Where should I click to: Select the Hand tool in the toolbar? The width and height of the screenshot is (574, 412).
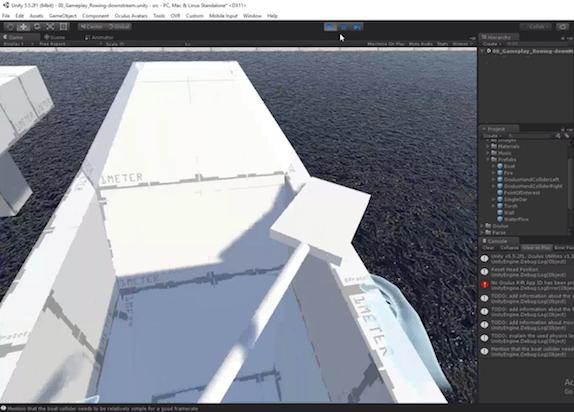(10, 27)
